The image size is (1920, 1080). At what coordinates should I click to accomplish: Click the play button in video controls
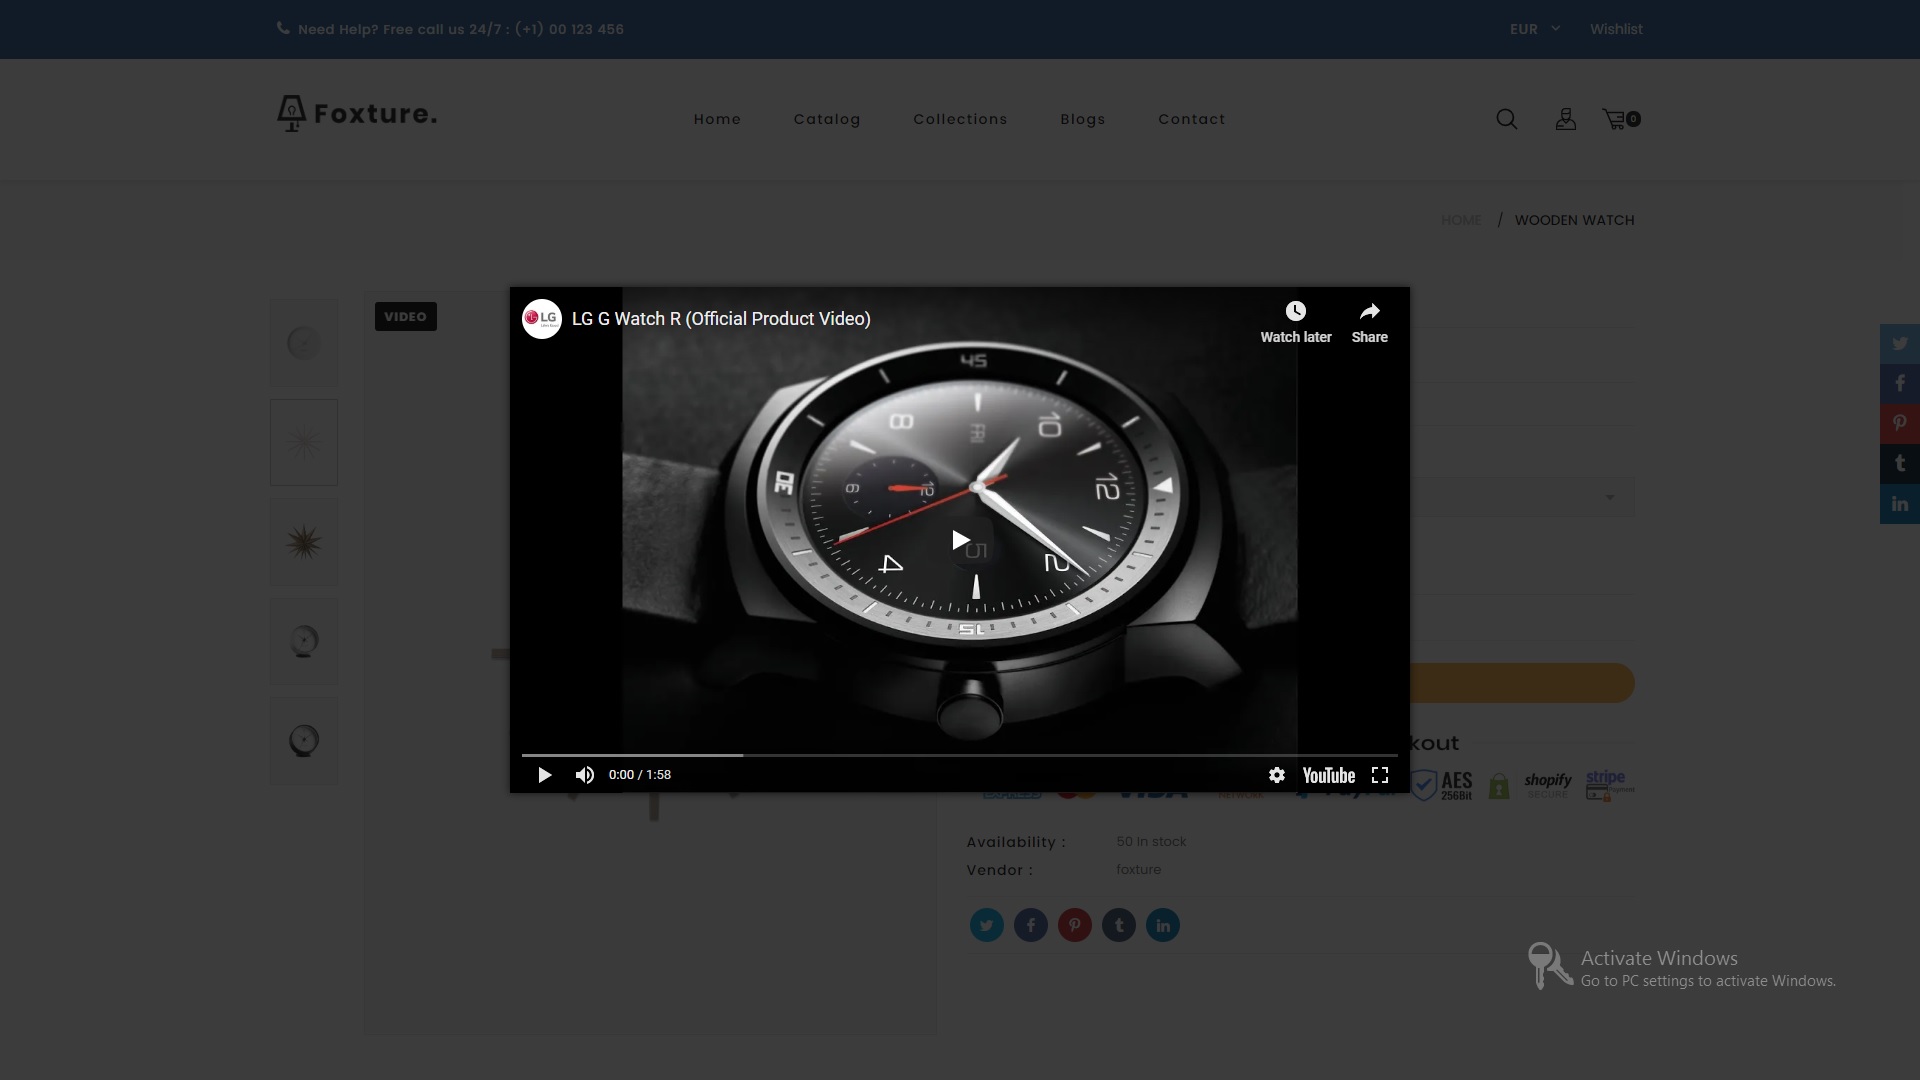coord(545,775)
